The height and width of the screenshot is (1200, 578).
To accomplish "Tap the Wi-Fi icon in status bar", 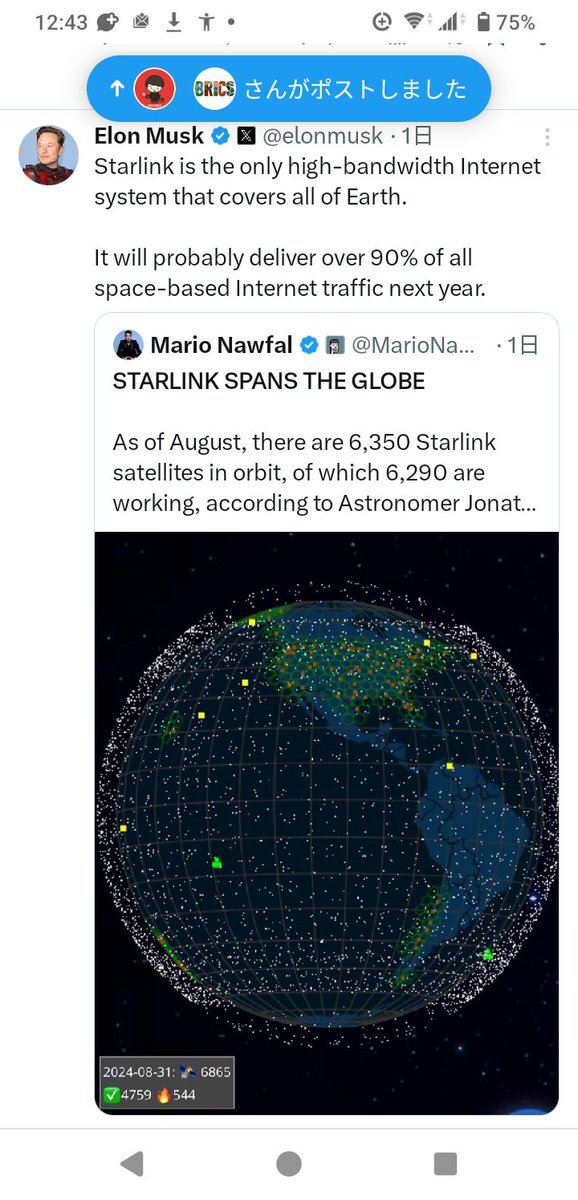I will coord(414,21).
